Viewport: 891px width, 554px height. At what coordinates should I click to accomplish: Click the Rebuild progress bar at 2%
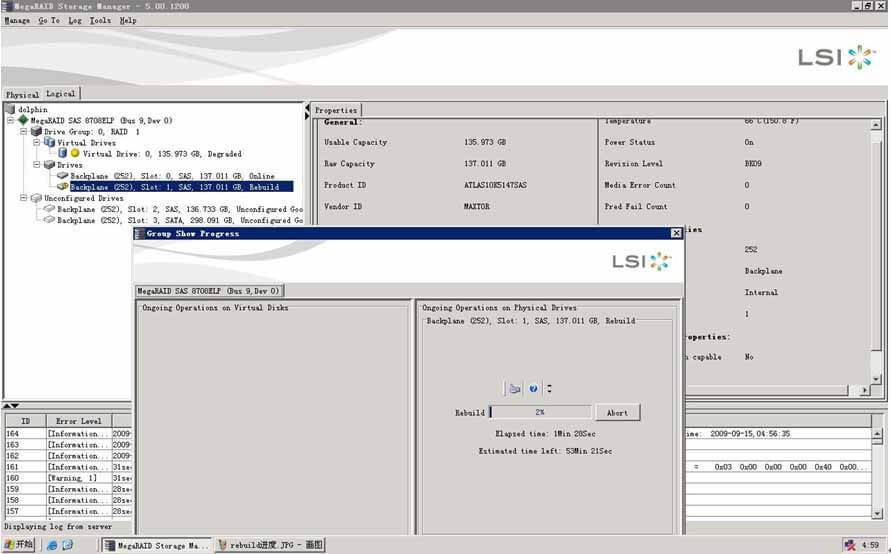(x=539, y=412)
